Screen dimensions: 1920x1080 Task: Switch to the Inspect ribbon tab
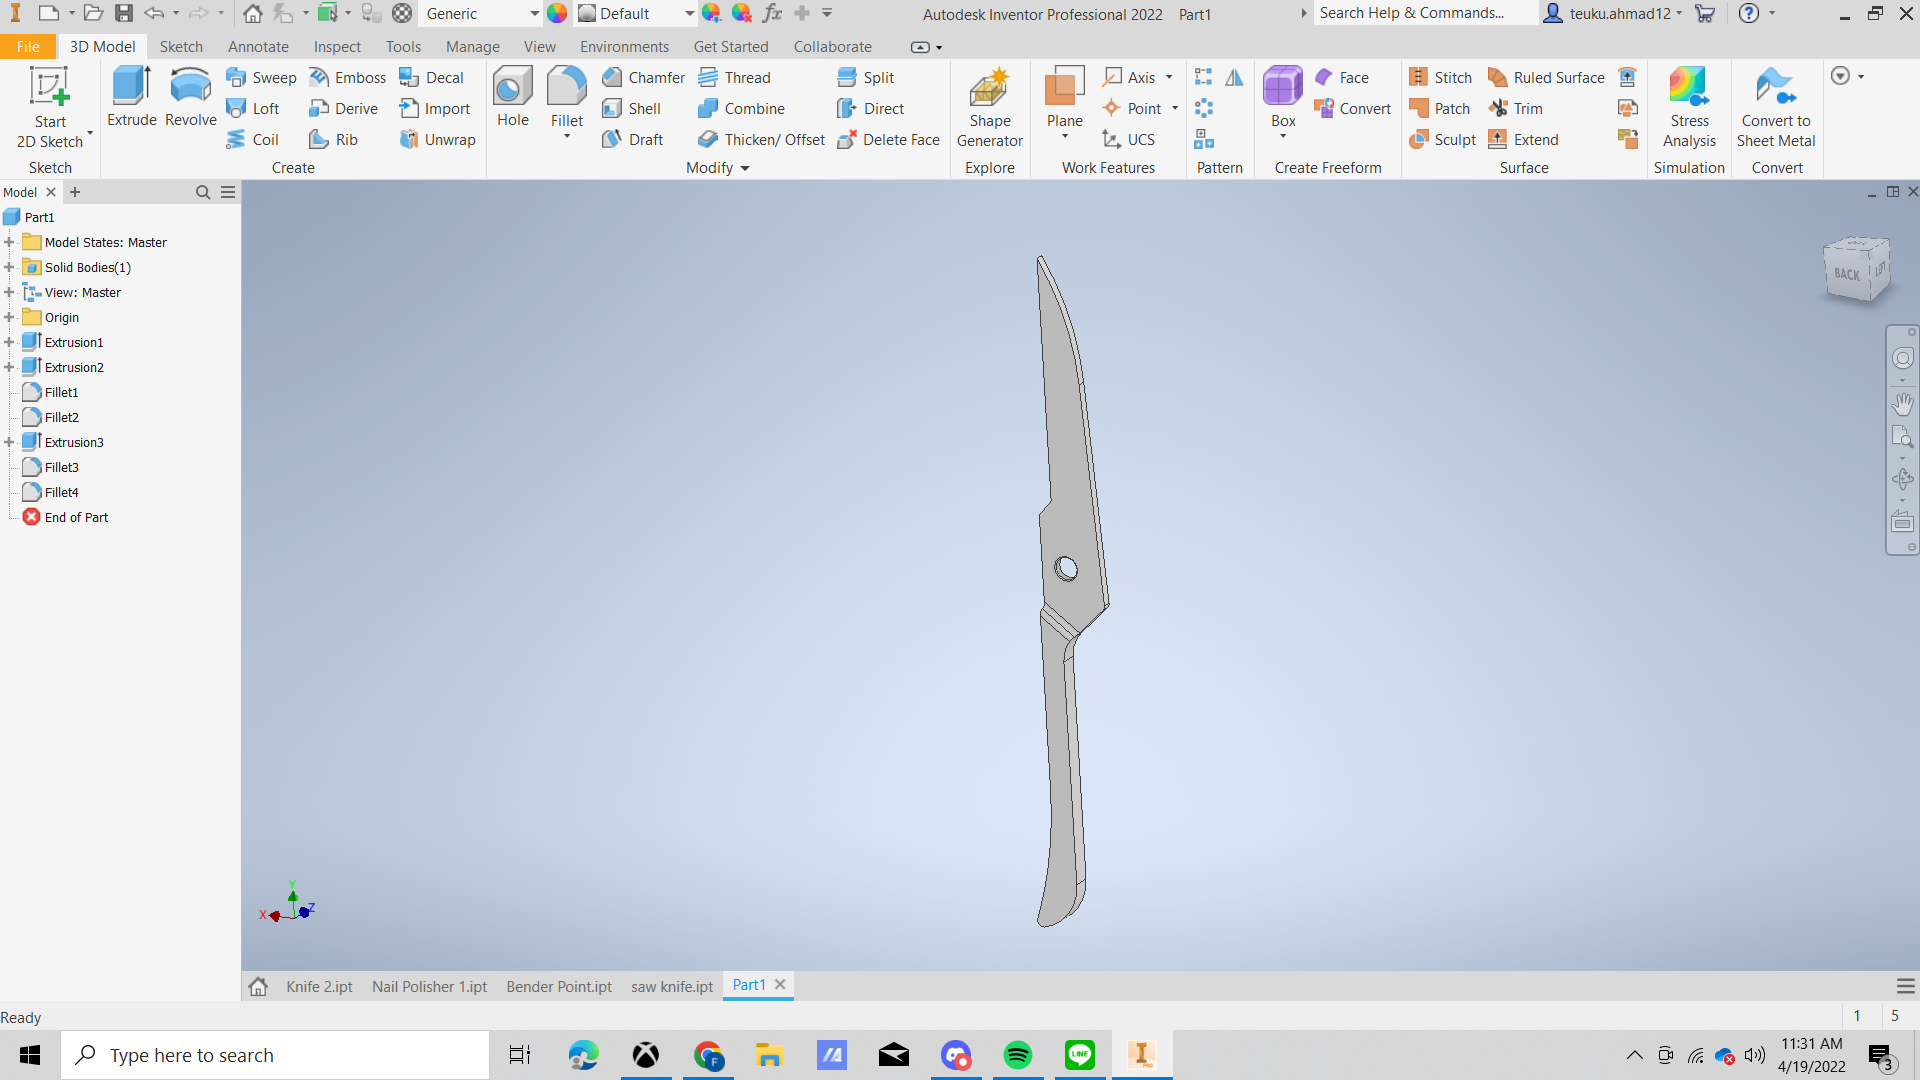336,46
